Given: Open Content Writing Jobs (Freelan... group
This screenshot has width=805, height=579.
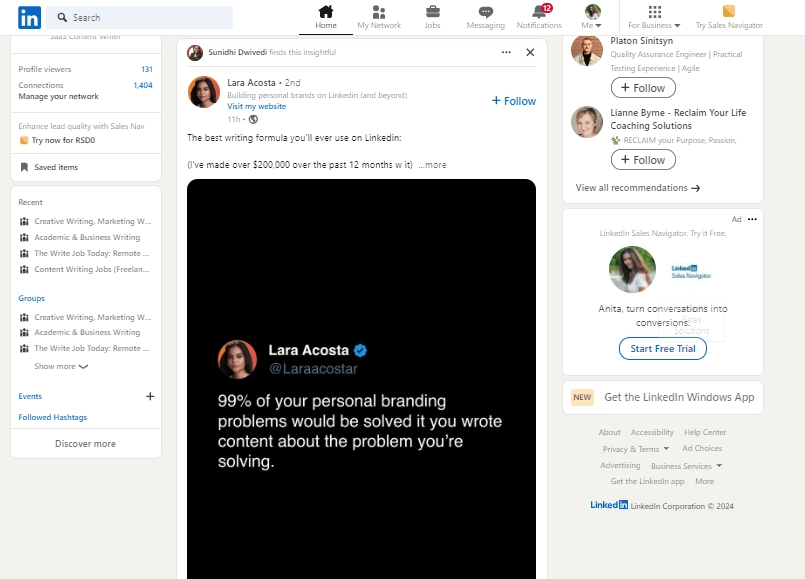Looking at the screenshot, I should pos(91,269).
